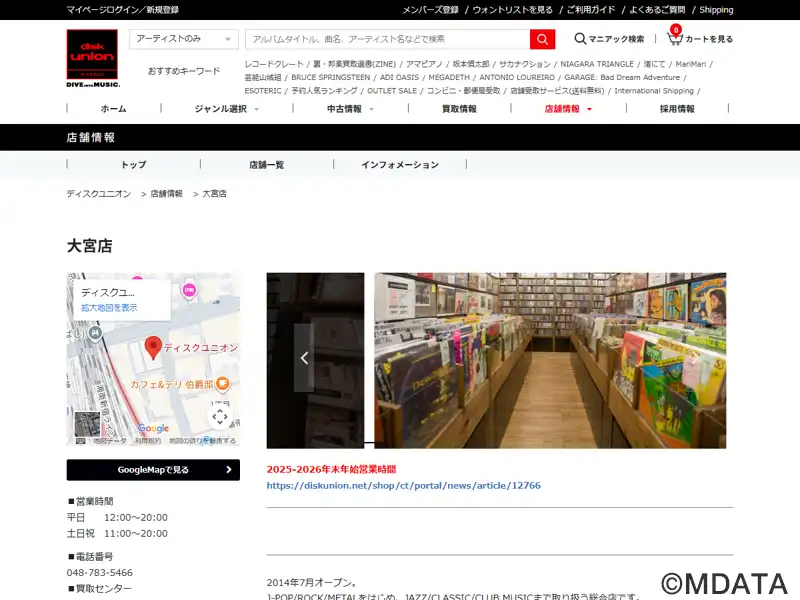Viewport: 800px width, 600px height.
Task: Click the store interior record shelves photo
Action: (x=550, y=360)
